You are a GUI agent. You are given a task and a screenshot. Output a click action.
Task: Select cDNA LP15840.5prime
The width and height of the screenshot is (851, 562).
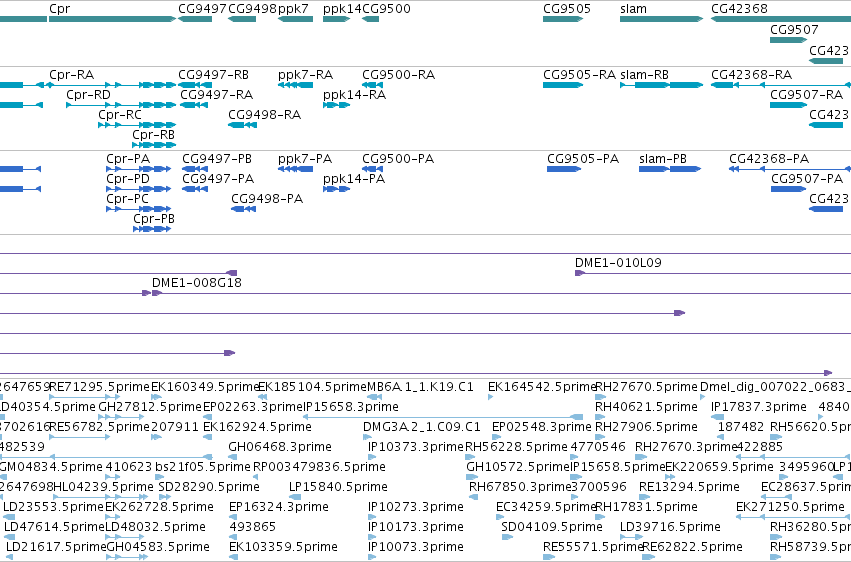coord(295,497)
